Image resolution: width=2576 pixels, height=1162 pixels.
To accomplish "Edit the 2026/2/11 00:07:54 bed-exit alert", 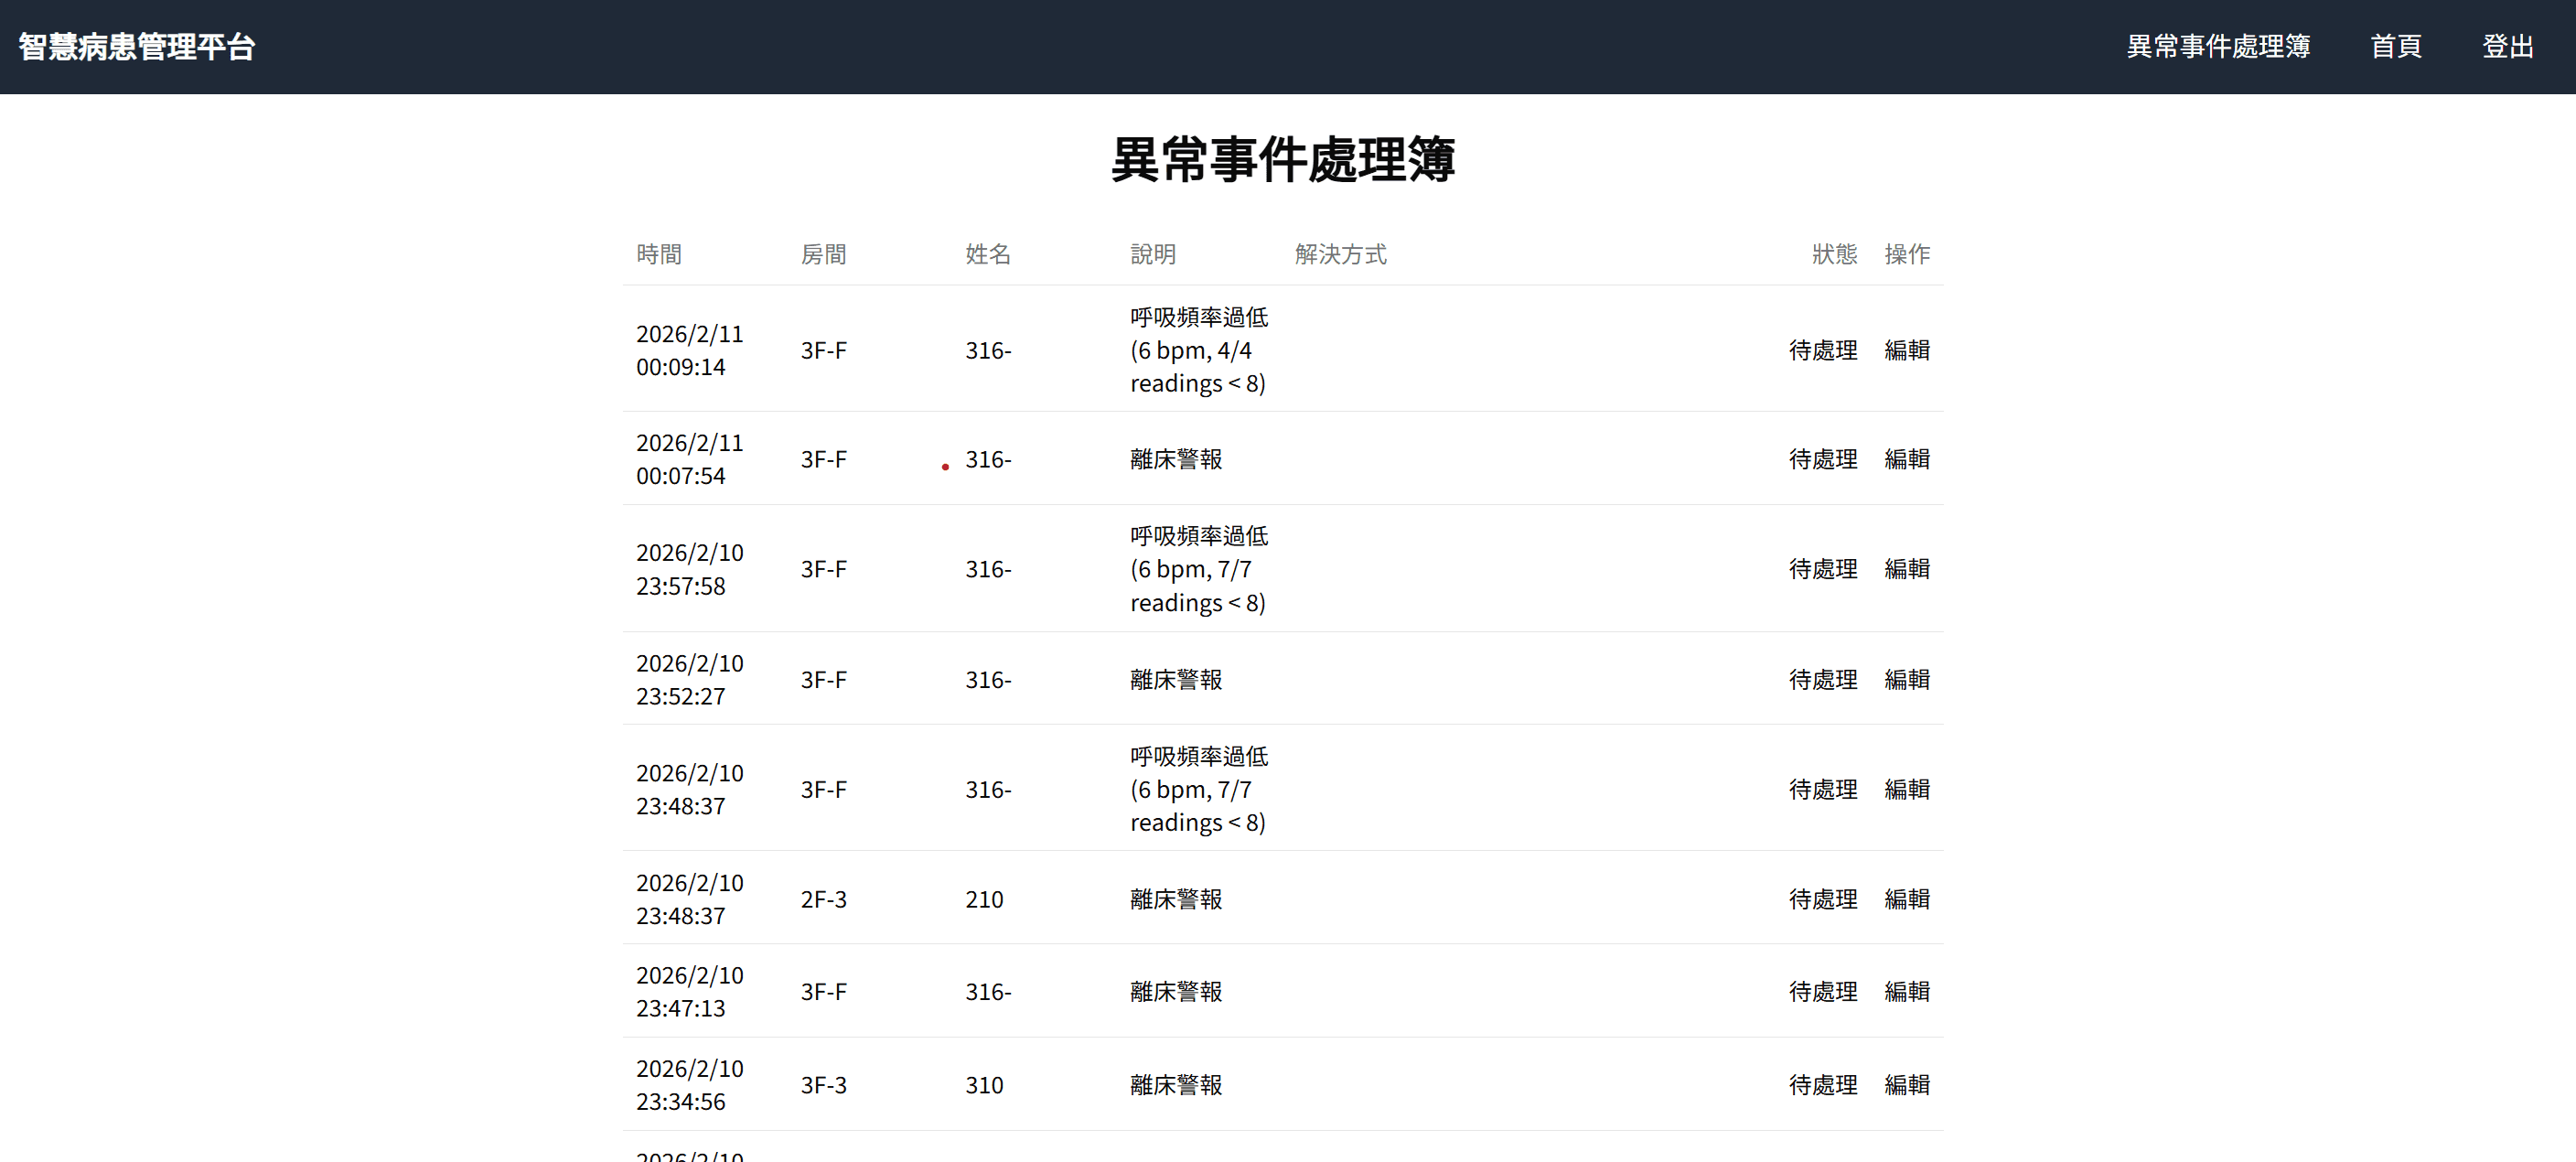I will [1906, 459].
